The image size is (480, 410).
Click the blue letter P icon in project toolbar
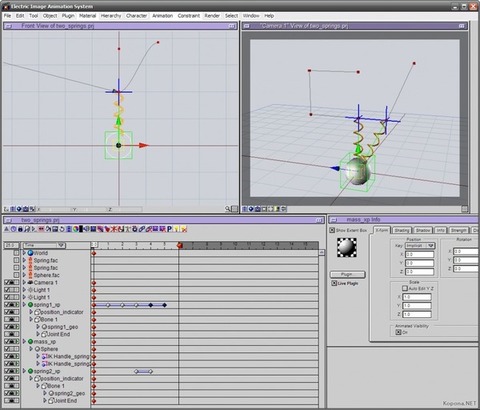click(169, 229)
